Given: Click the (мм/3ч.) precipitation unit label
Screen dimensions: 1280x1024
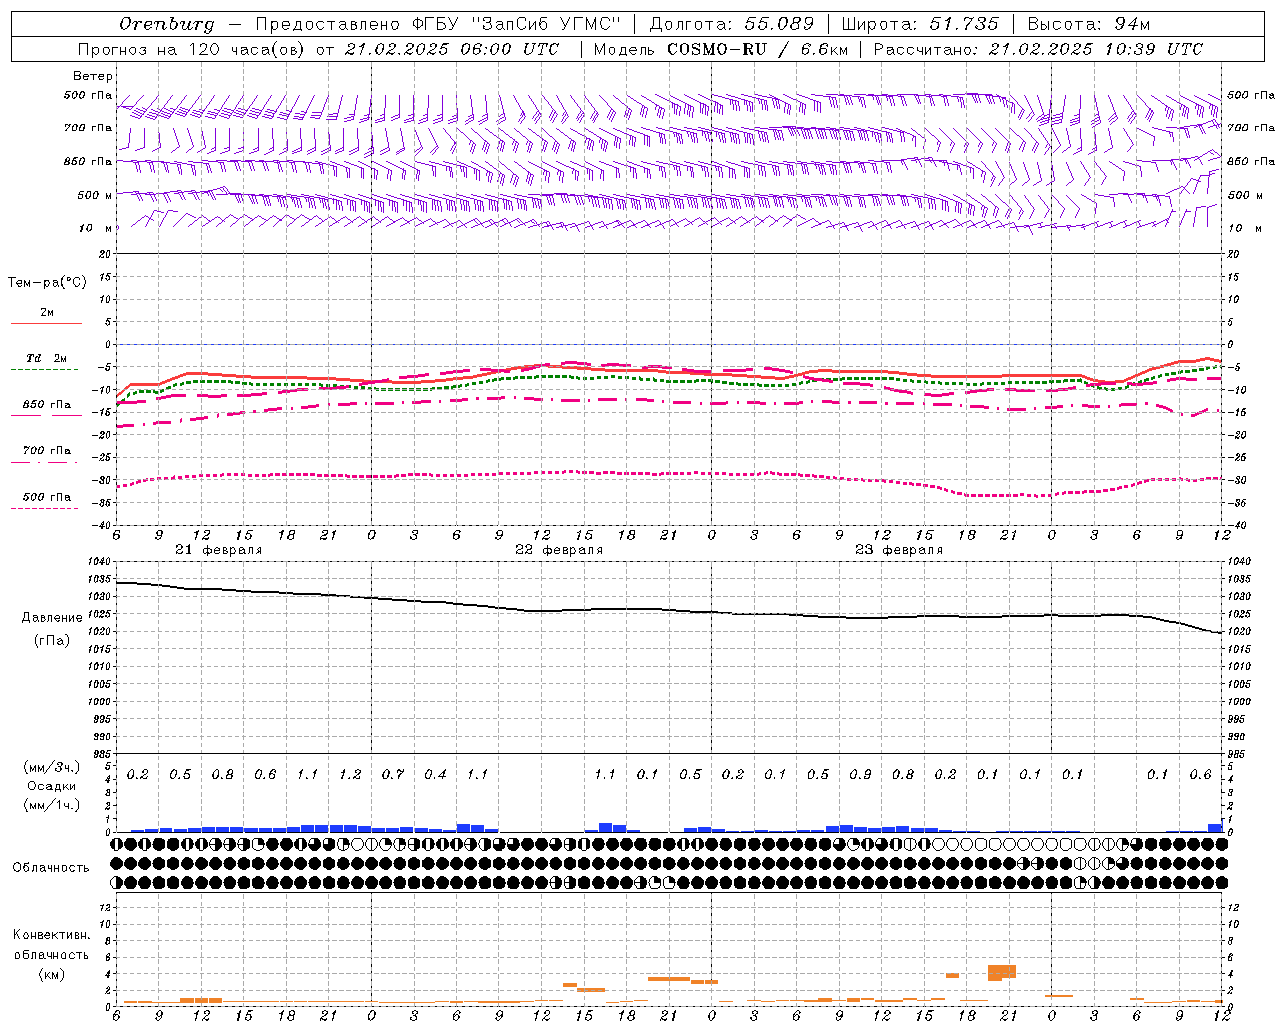Looking at the screenshot, I should coord(51,767).
